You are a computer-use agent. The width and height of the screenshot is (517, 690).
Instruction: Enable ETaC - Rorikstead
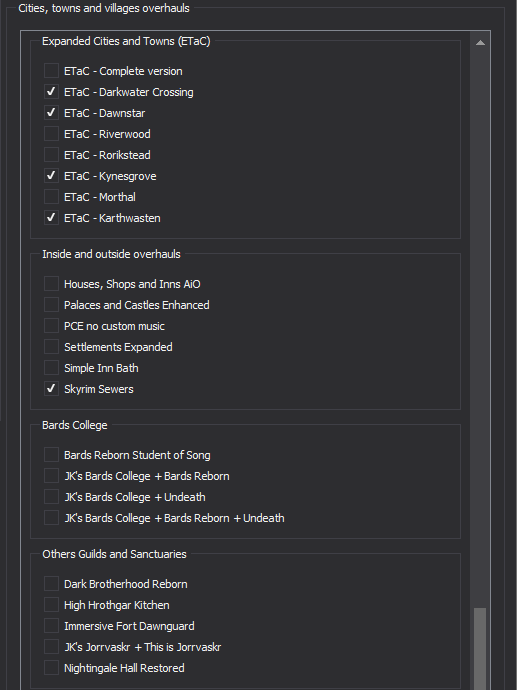point(51,154)
